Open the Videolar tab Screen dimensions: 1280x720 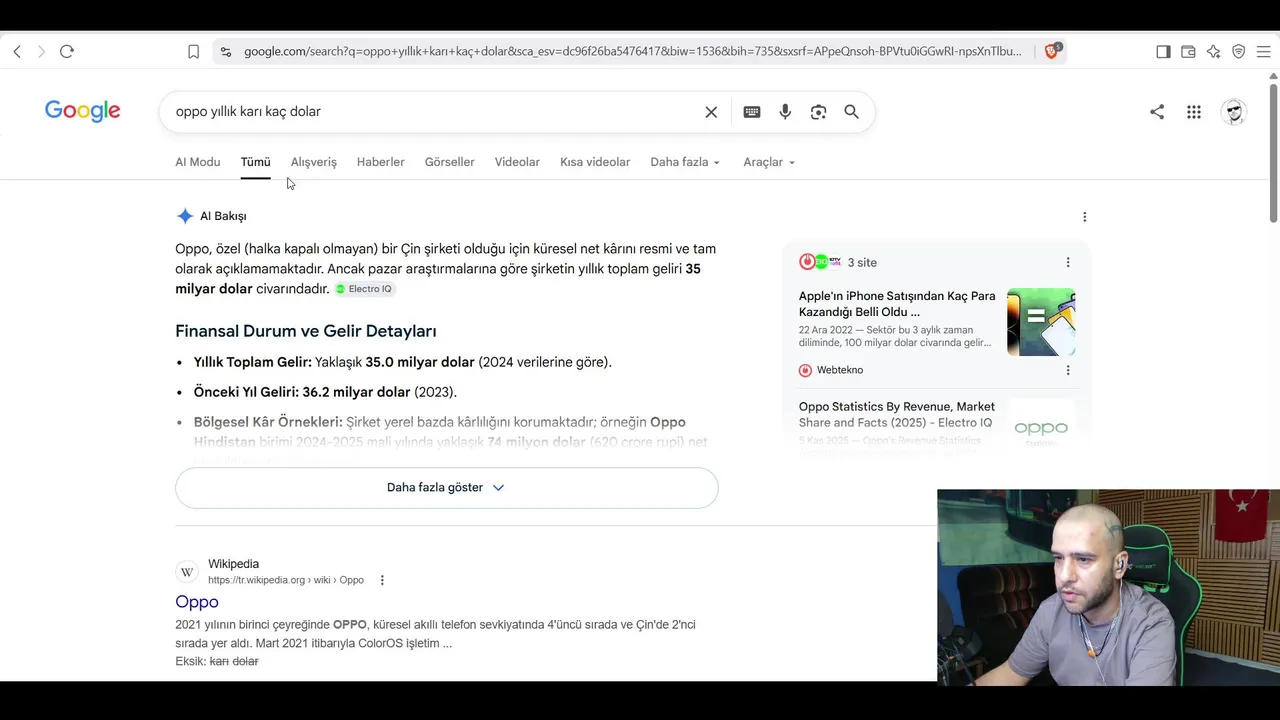point(517,162)
